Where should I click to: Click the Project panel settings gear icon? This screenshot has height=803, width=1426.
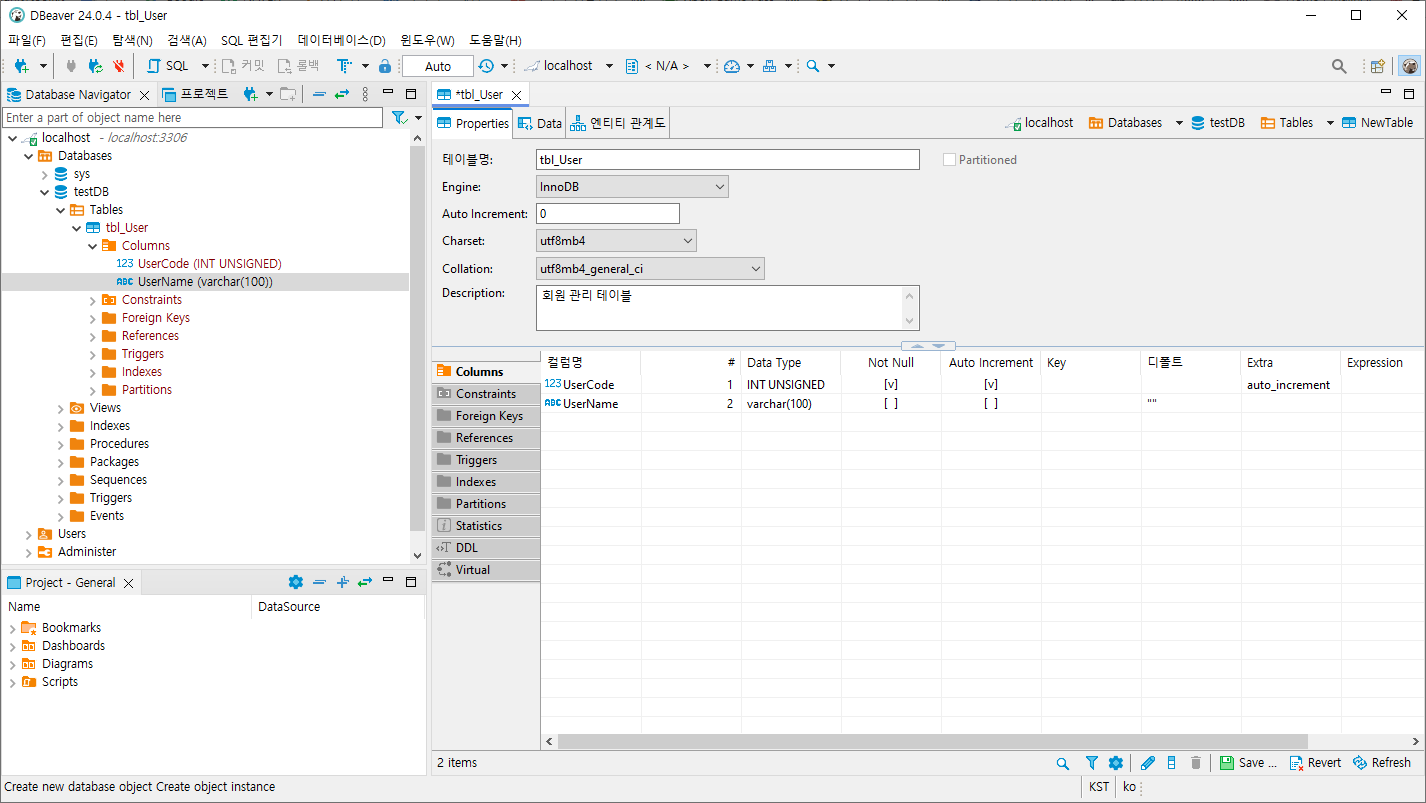tap(295, 582)
